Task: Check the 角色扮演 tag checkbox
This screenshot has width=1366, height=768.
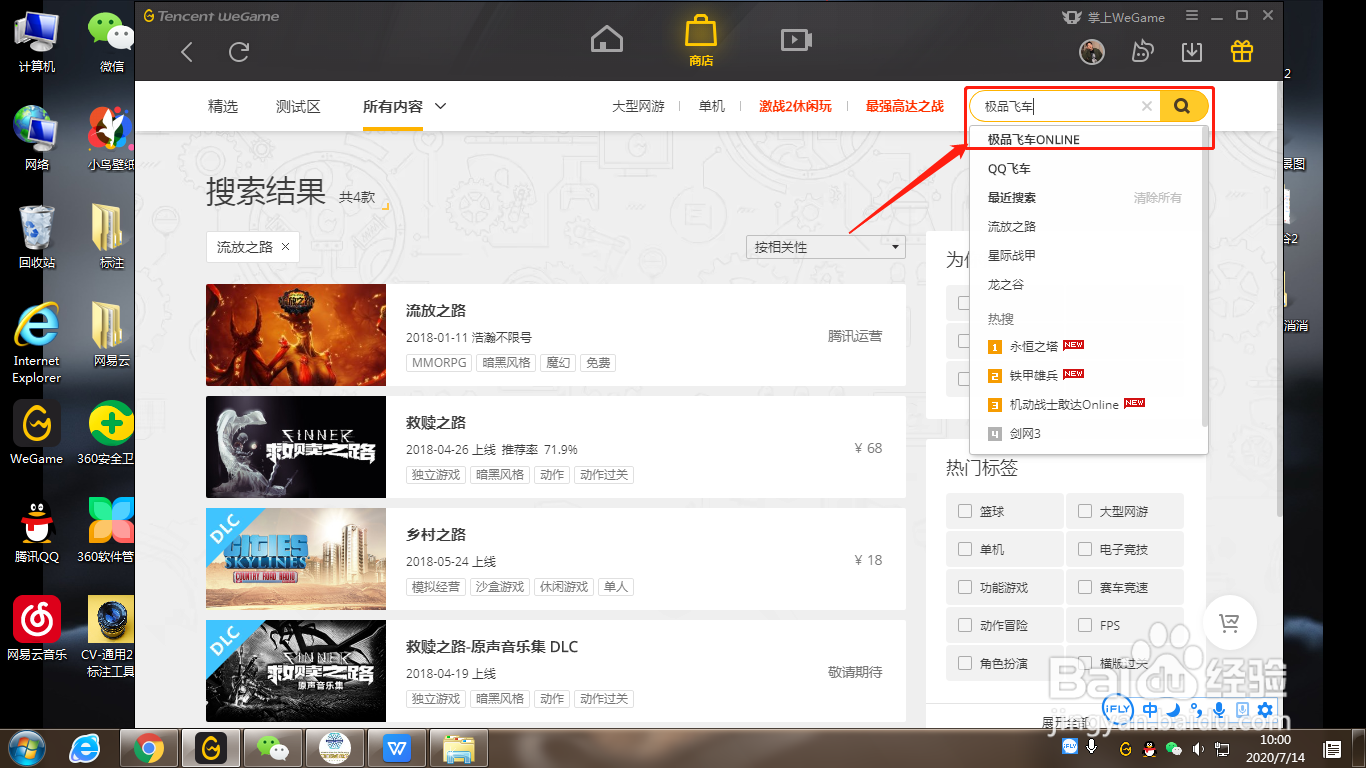Action: click(965, 663)
